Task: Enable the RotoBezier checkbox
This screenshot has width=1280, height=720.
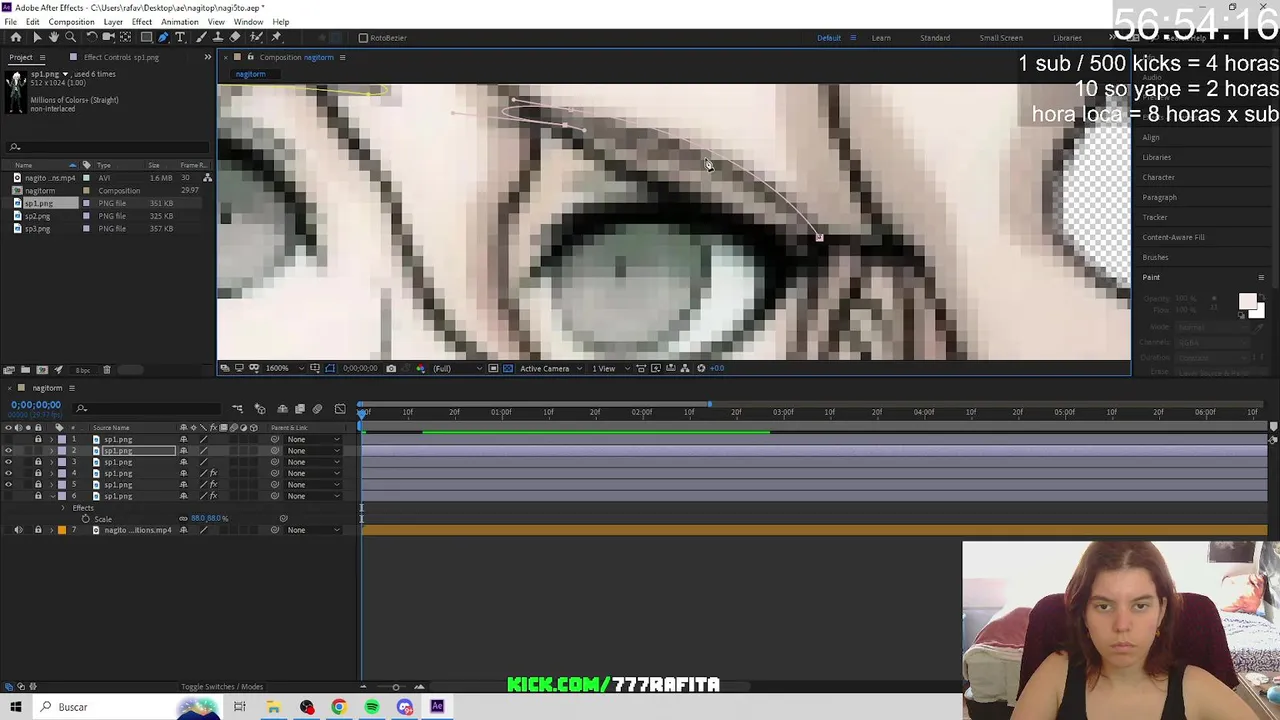Action: [x=363, y=38]
